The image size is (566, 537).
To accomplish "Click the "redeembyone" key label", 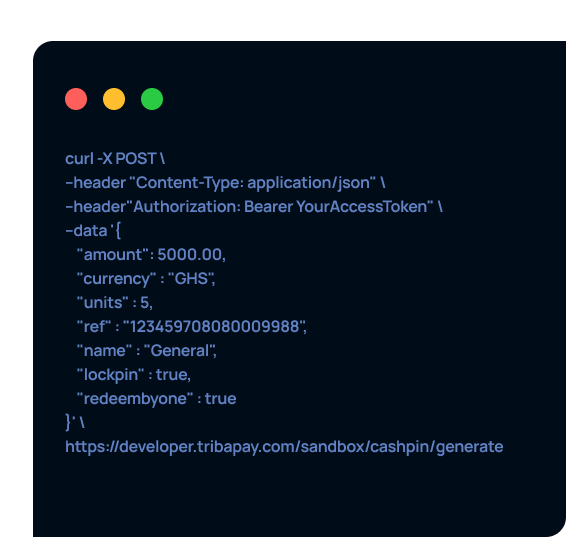I will click(135, 399).
